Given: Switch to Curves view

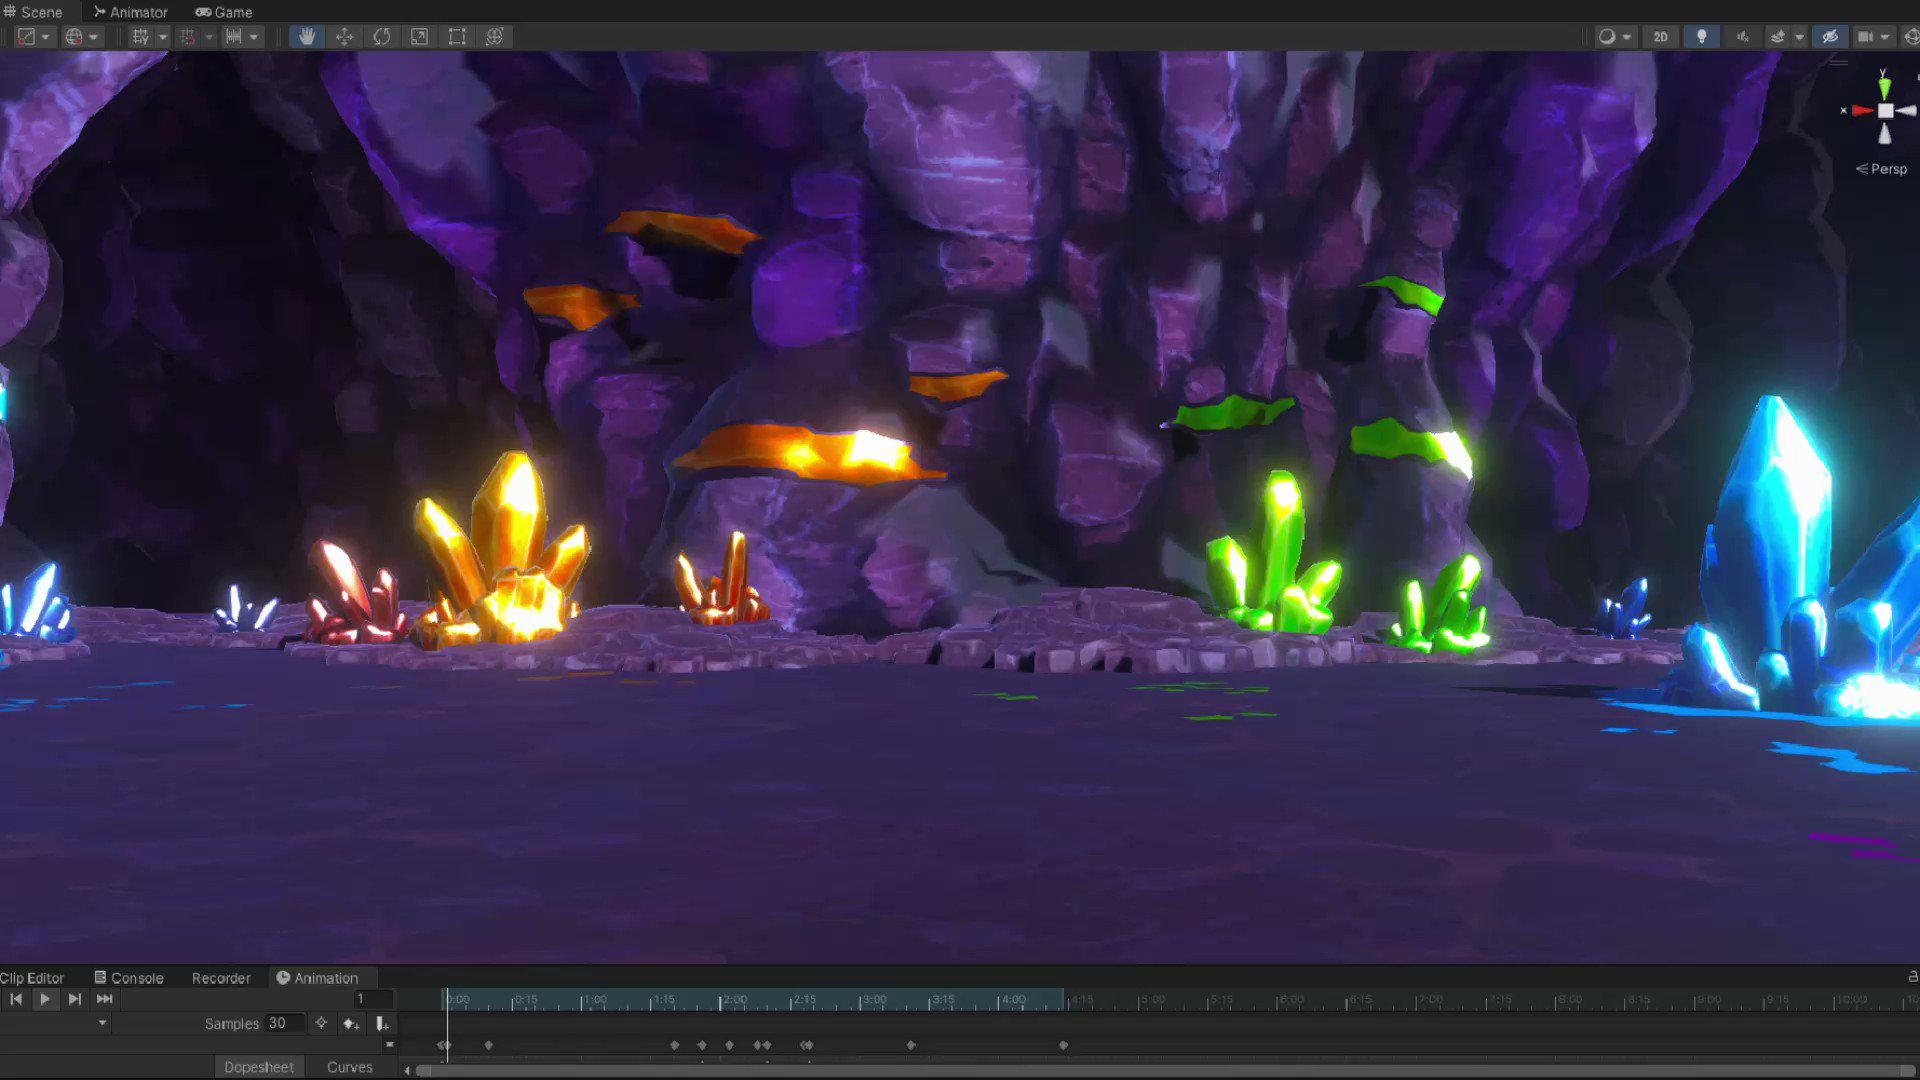Looking at the screenshot, I should pos(349,1067).
